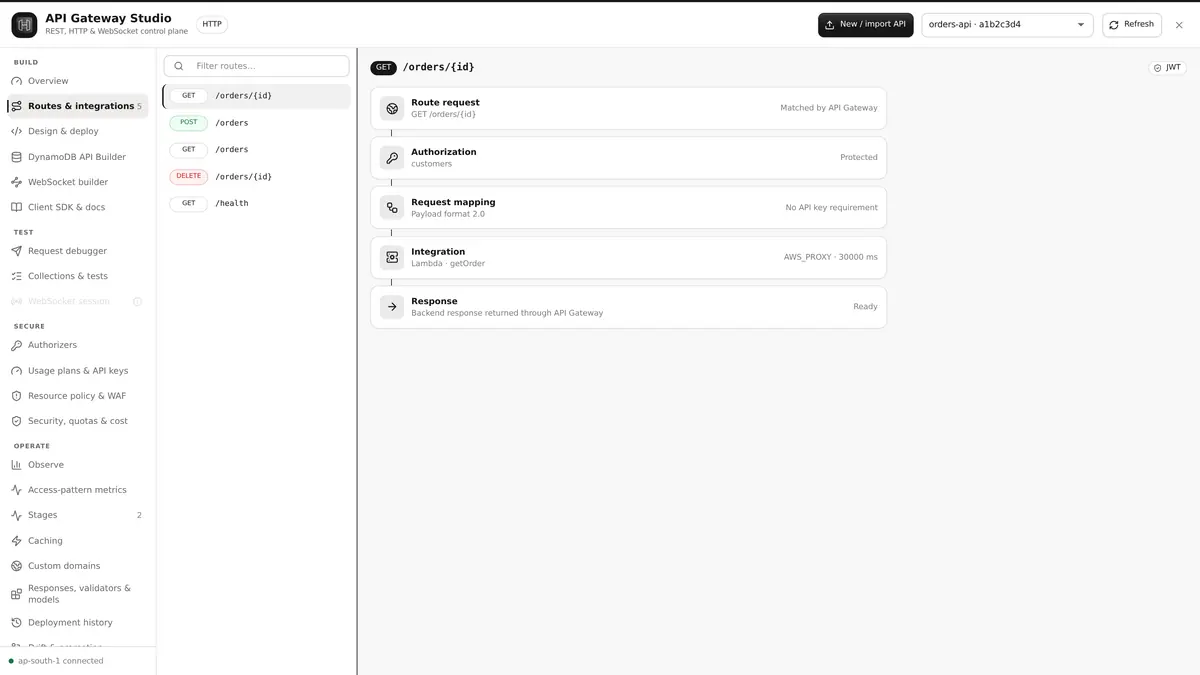
Task: Click the JWT badge button
Action: (1167, 68)
